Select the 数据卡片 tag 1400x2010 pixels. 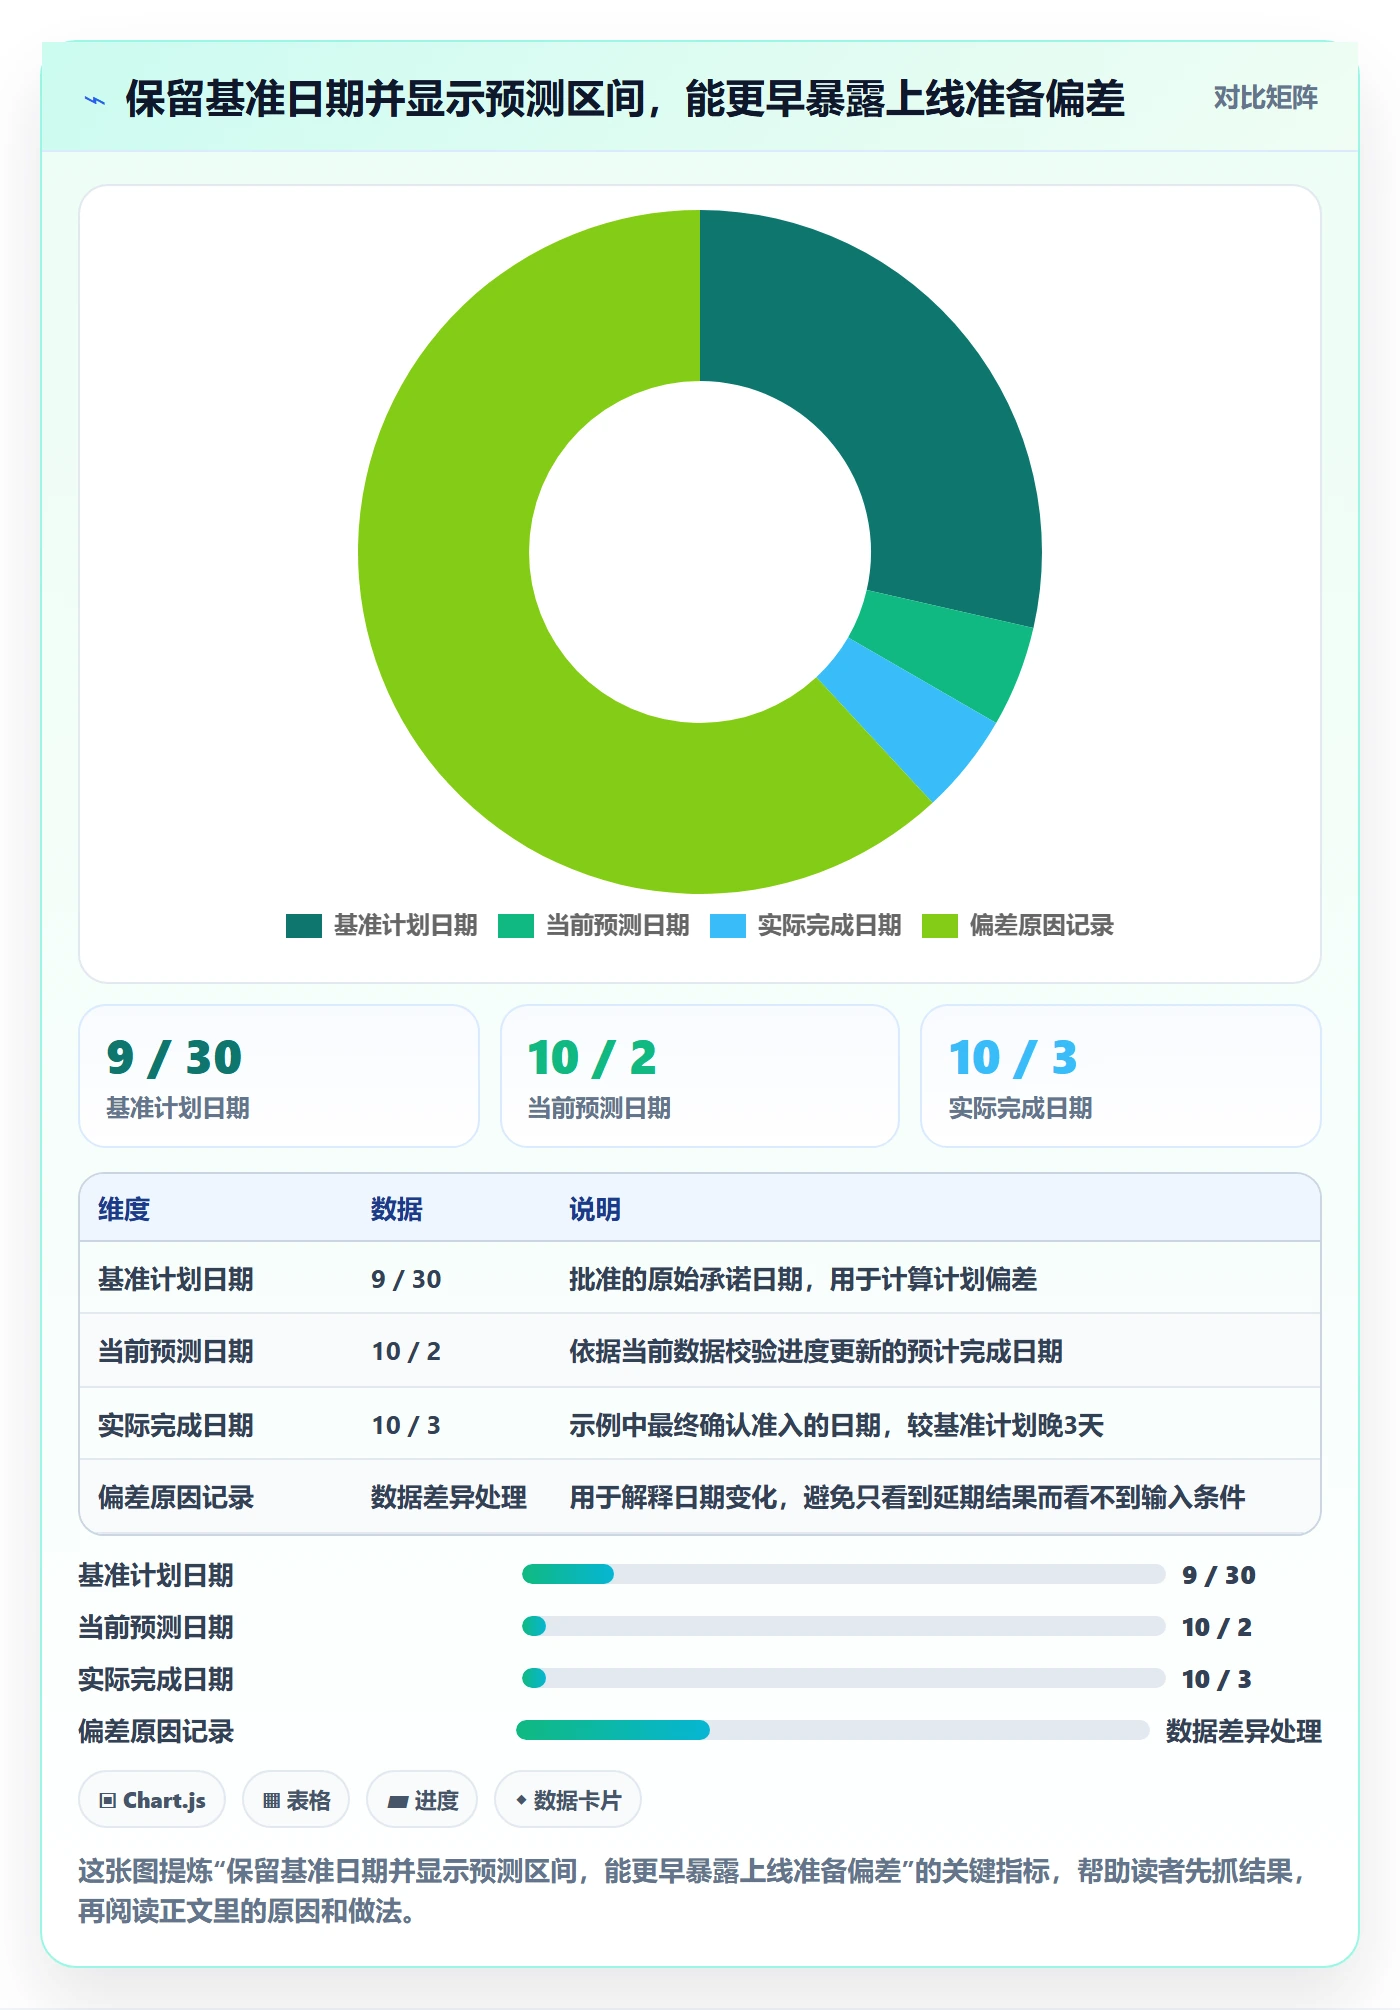(x=568, y=1800)
